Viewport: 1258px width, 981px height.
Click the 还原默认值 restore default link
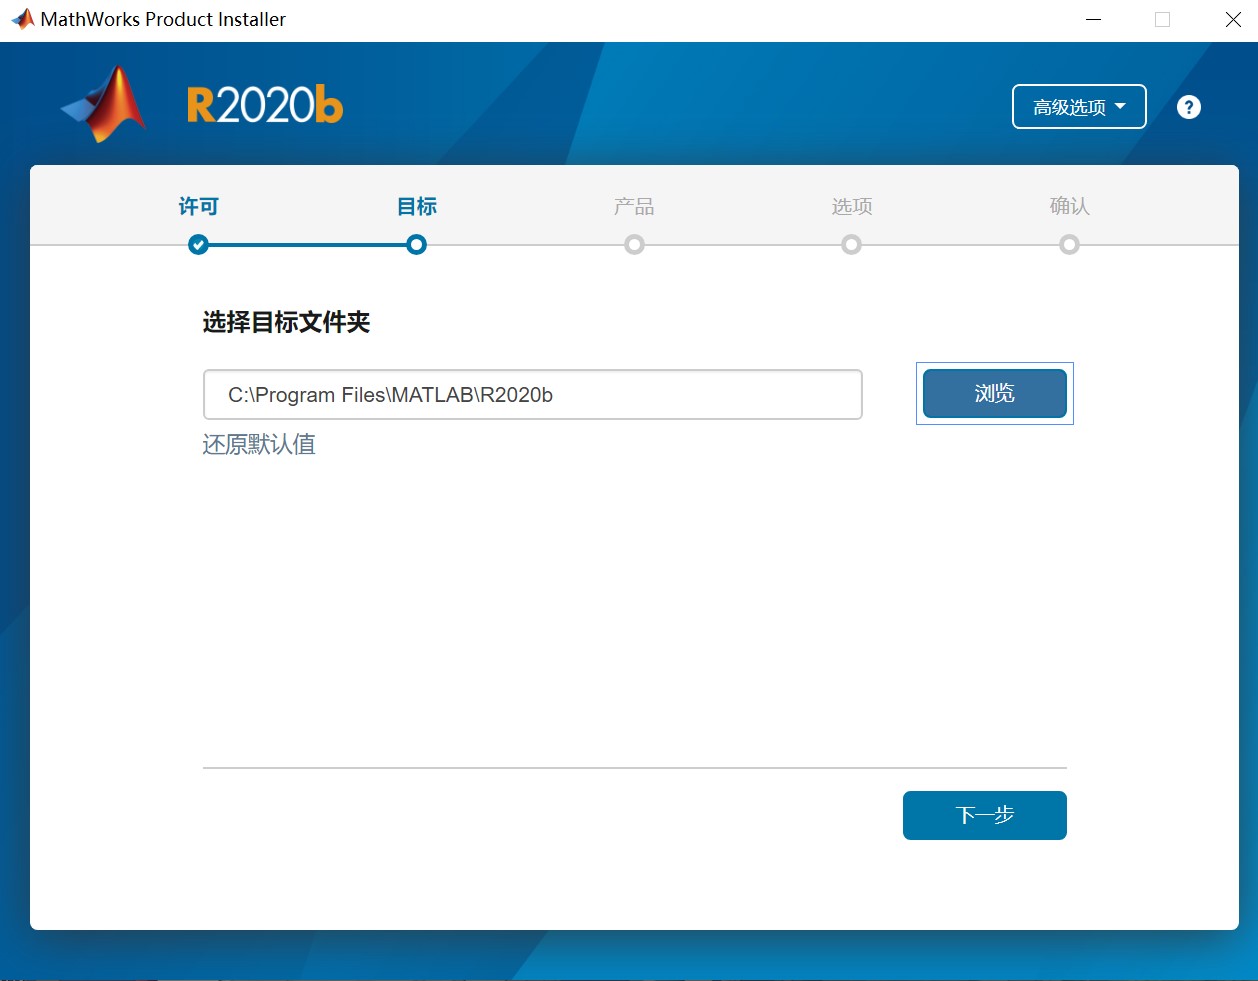coord(259,444)
